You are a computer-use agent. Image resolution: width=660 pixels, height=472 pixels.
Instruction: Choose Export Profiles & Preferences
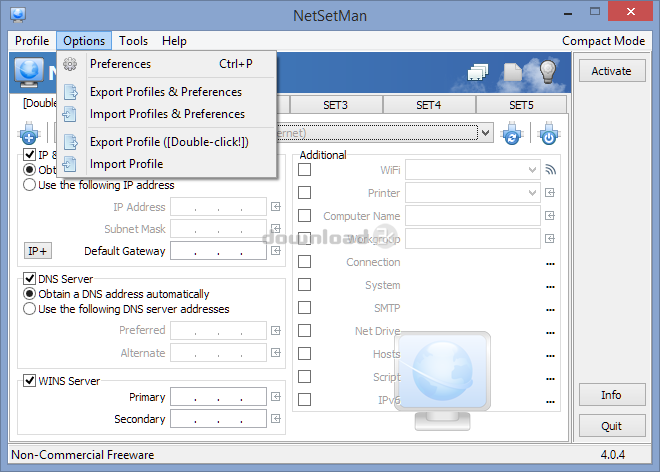tap(166, 92)
